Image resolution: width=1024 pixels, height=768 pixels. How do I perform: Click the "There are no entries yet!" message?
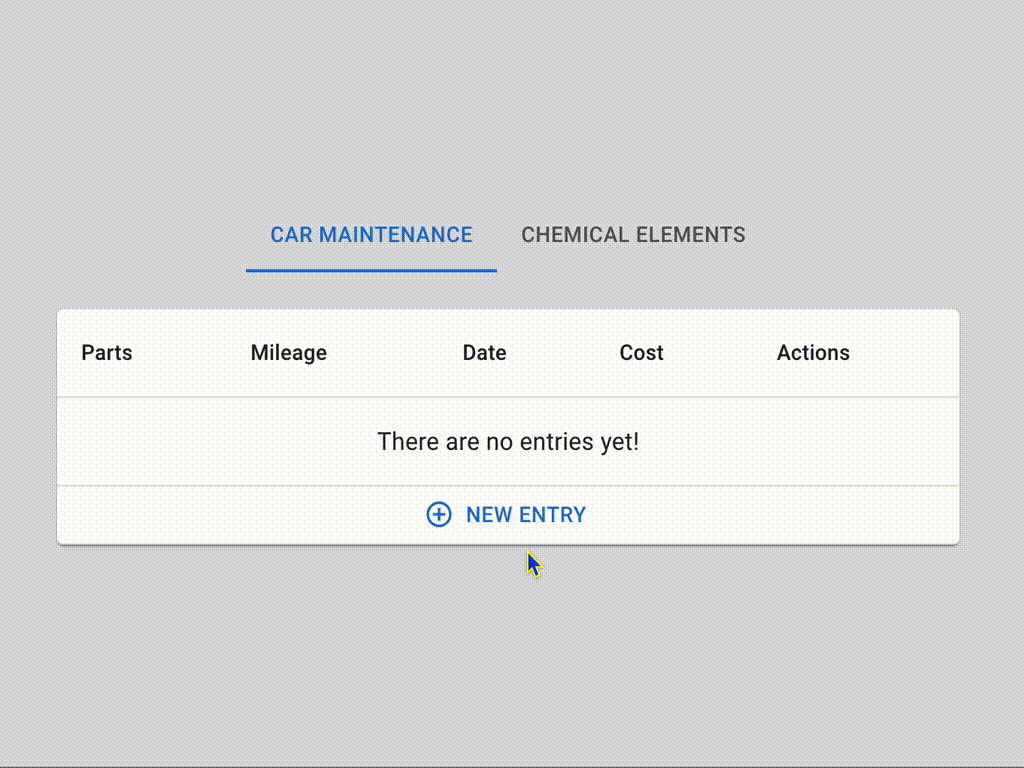(508, 441)
